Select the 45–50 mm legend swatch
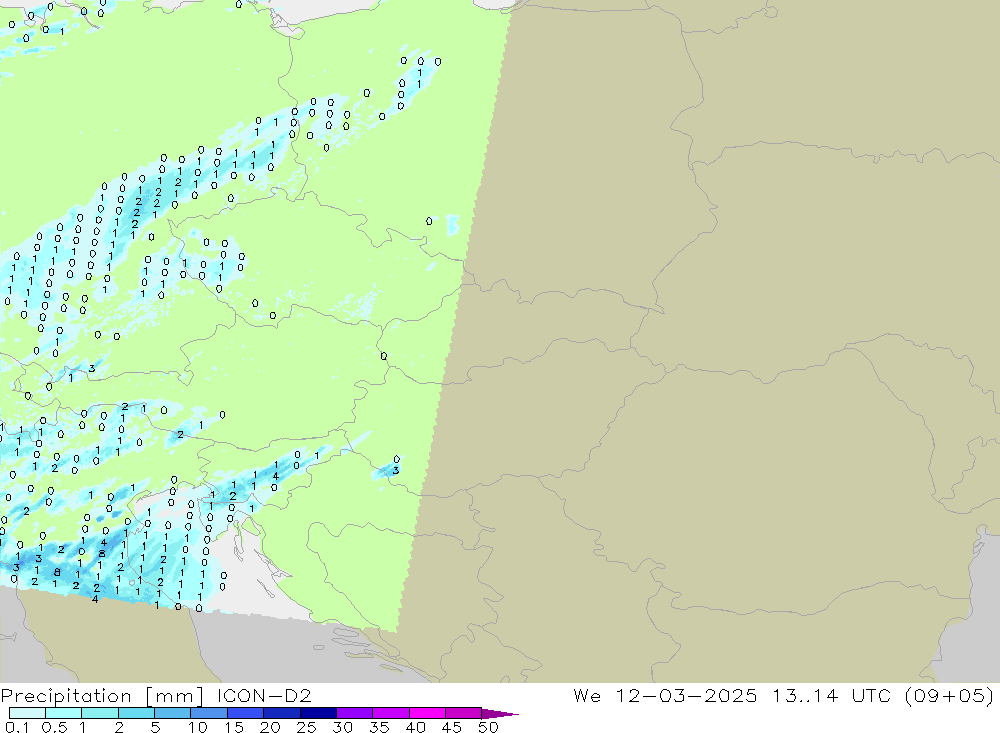This screenshot has width=1000, height=733. 464,713
